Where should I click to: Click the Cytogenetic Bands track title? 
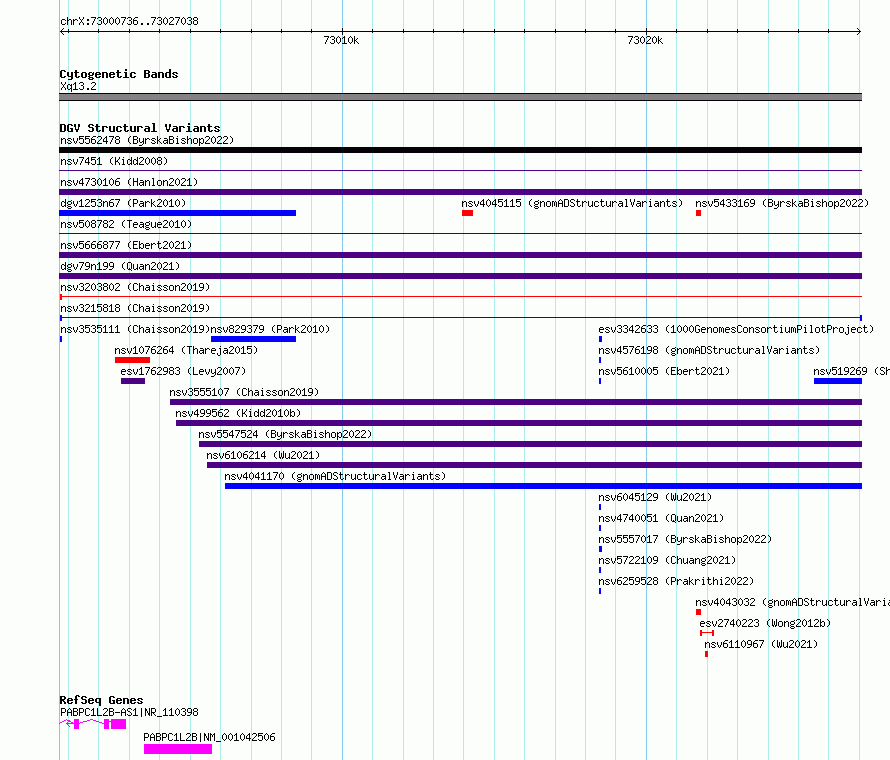click(x=119, y=74)
